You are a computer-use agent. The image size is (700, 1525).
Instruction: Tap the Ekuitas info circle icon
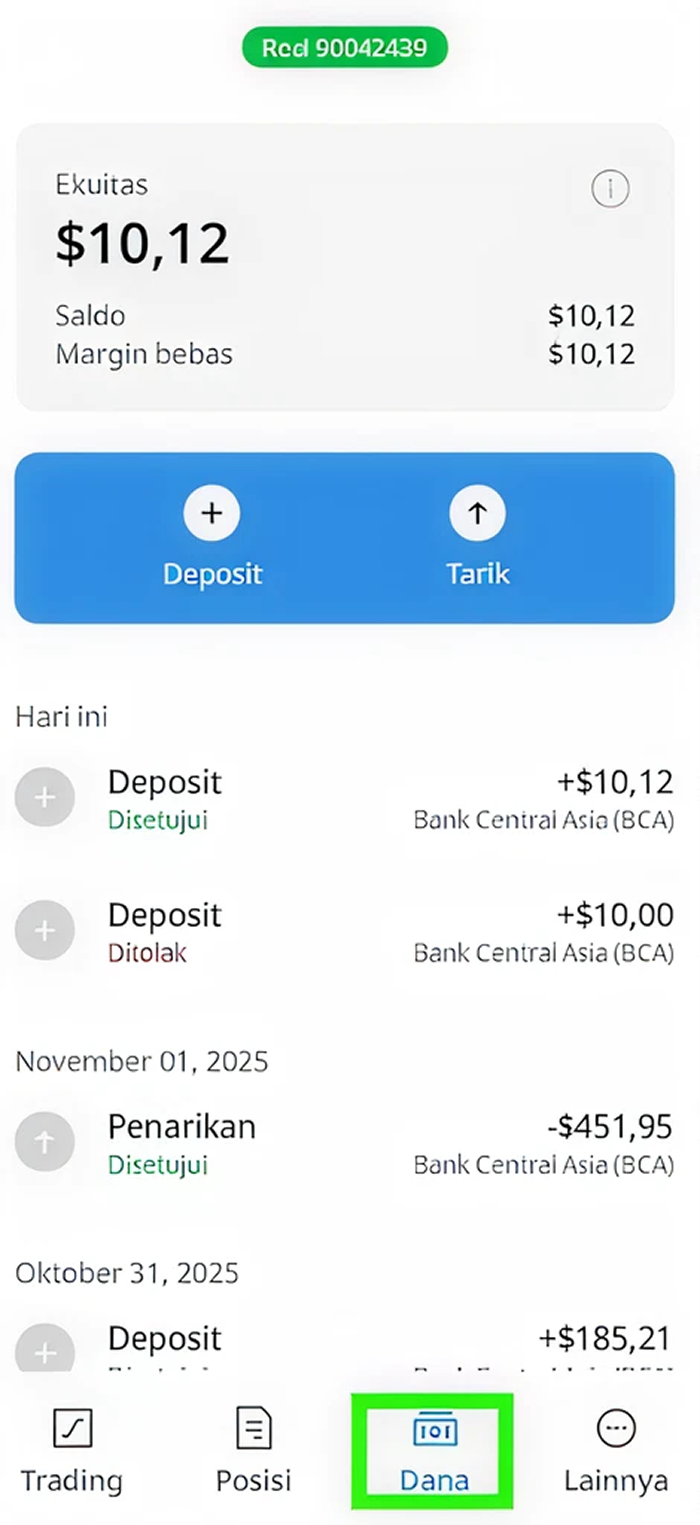tap(610, 188)
